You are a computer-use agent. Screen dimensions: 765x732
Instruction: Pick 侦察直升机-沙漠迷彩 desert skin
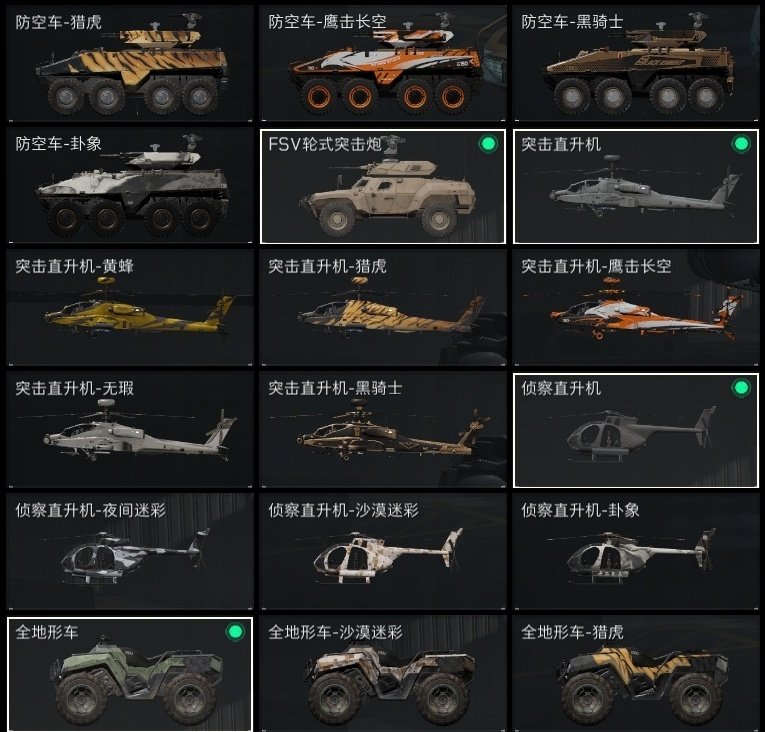coord(383,552)
